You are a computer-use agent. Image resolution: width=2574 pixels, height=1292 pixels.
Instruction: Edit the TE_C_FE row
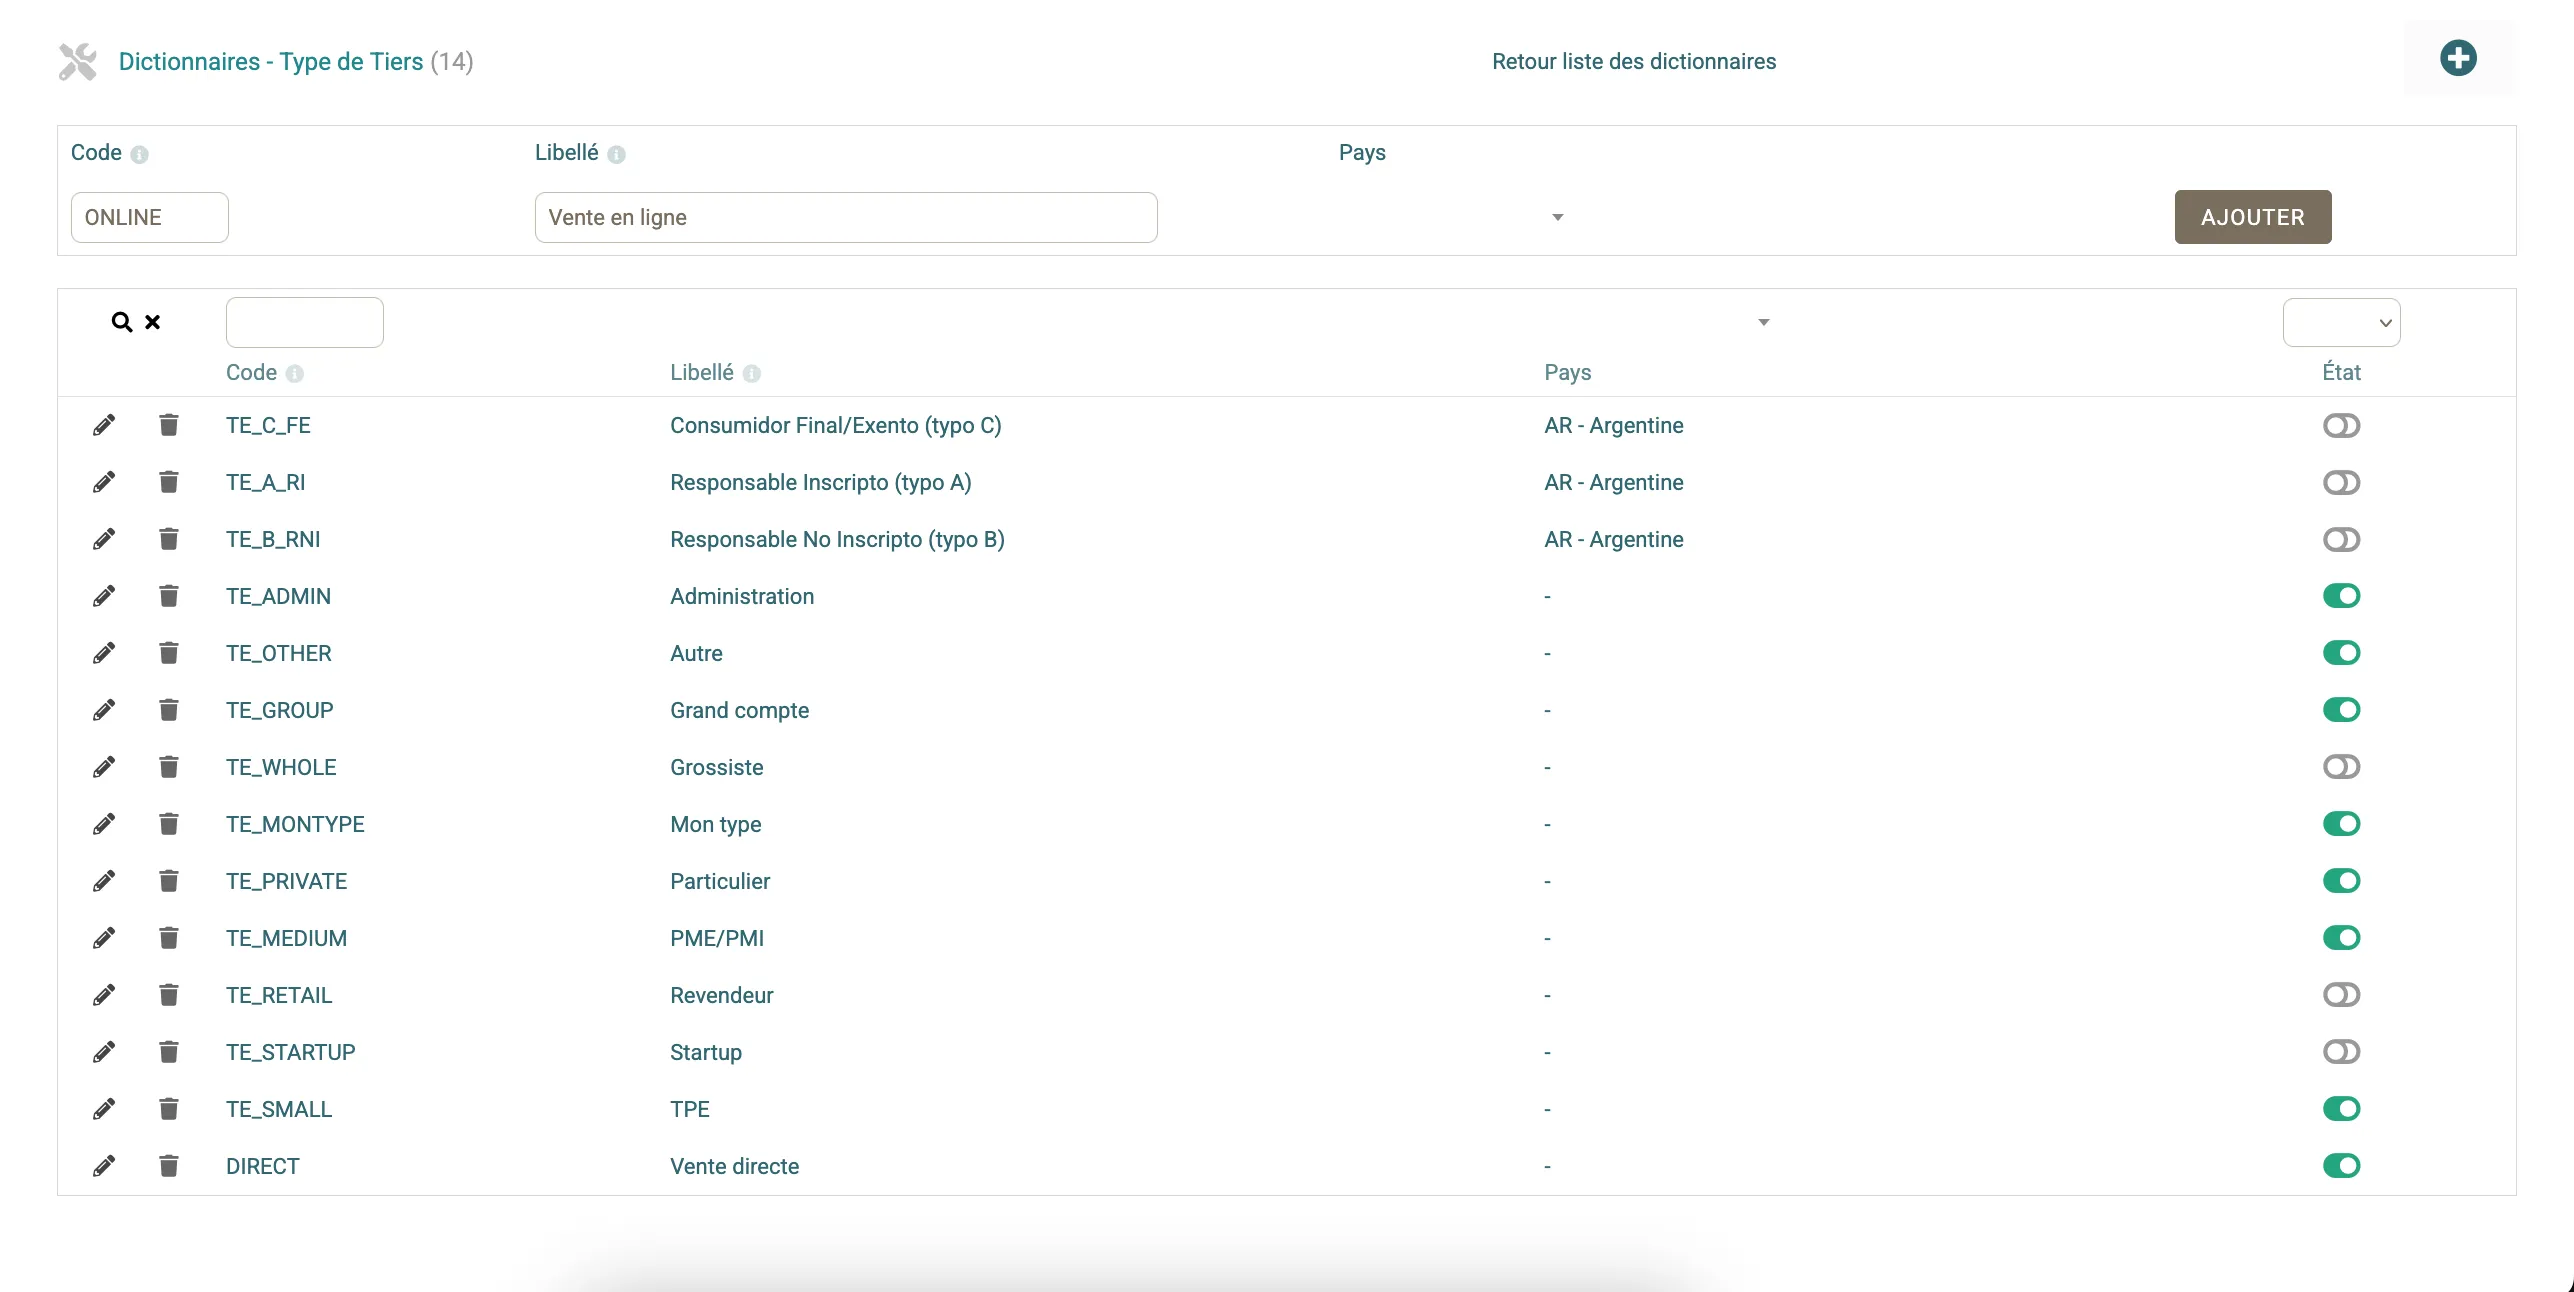click(x=104, y=426)
